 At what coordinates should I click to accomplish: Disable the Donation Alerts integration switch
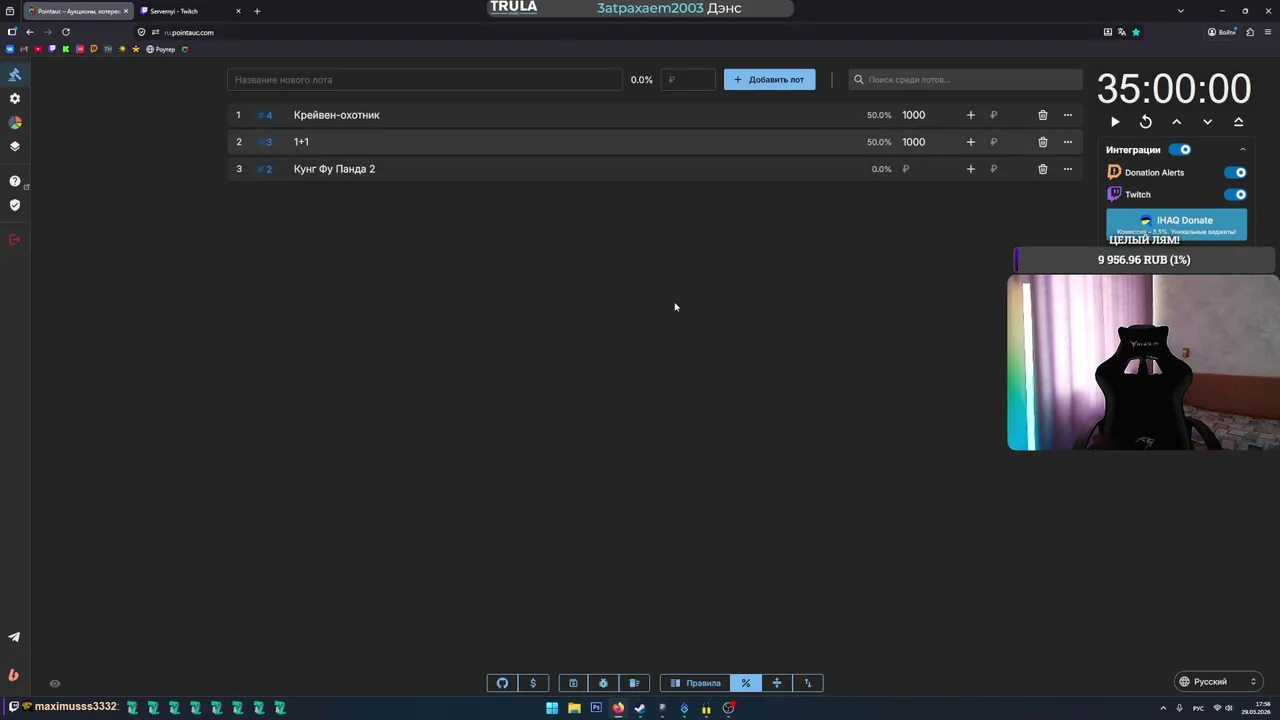point(1236,172)
